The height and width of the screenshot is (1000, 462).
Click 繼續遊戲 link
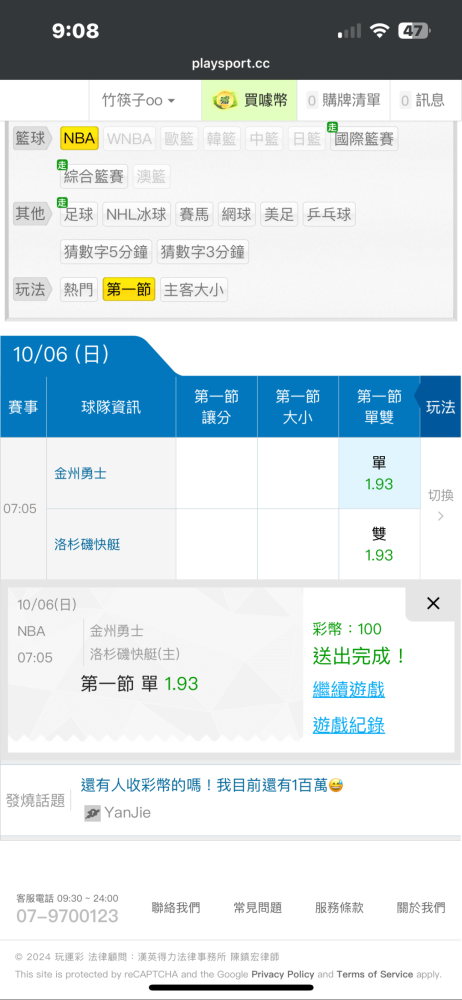pyautogui.click(x=348, y=689)
